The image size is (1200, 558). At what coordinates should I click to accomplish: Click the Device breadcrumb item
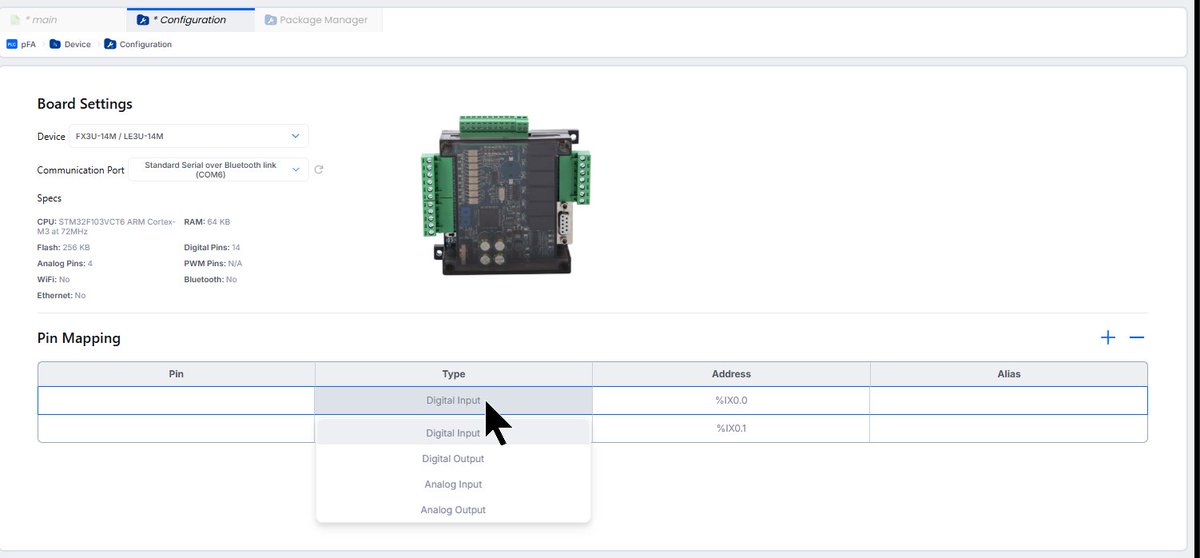point(70,44)
